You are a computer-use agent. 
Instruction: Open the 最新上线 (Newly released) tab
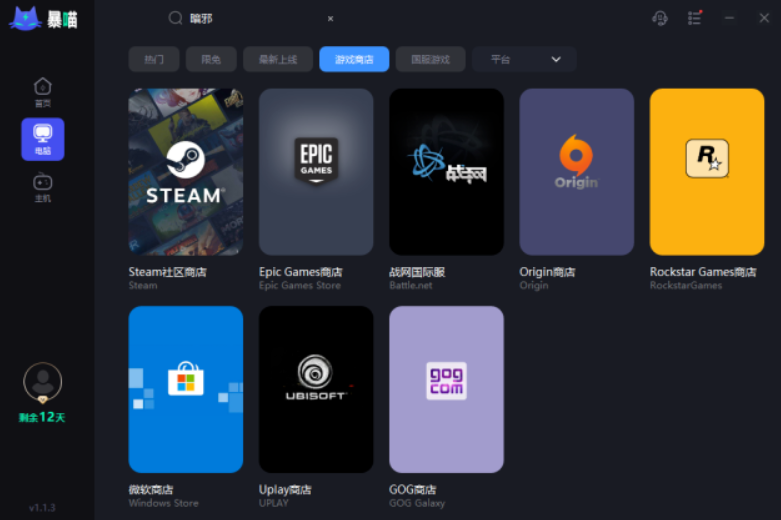click(x=278, y=59)
